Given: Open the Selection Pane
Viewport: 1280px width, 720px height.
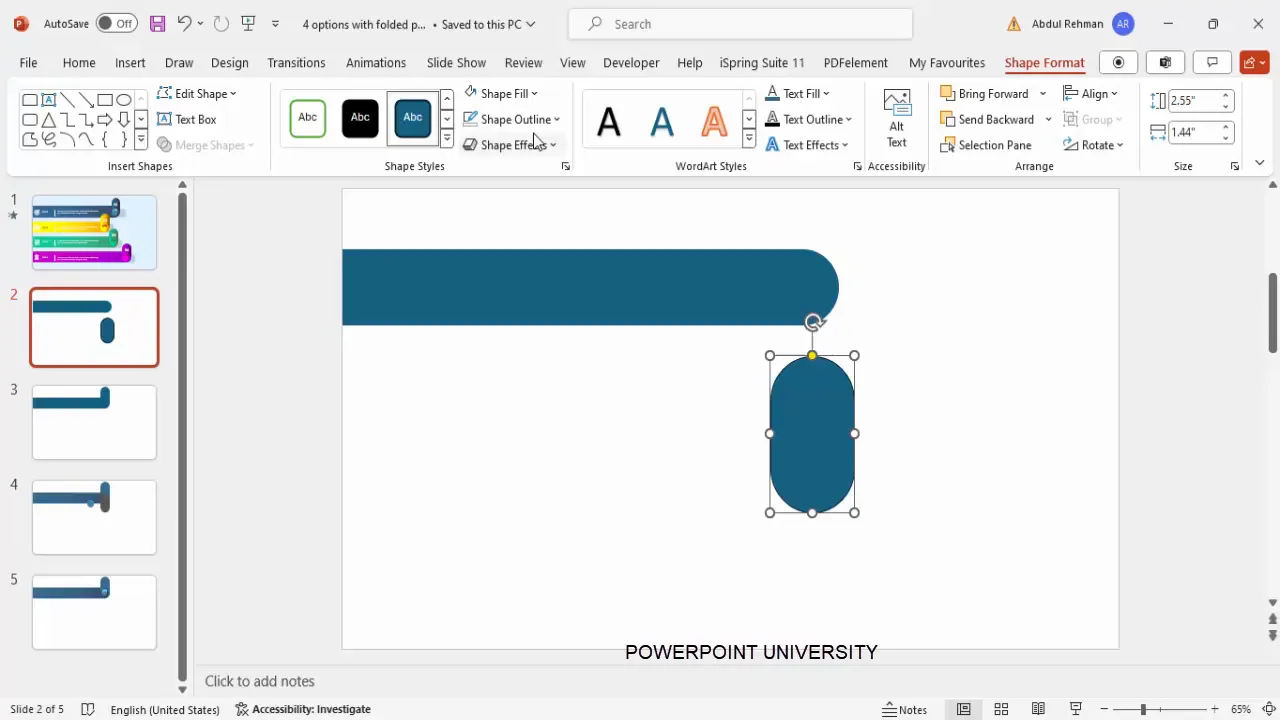Looking at the screenshot, I should tap(986, 145).
